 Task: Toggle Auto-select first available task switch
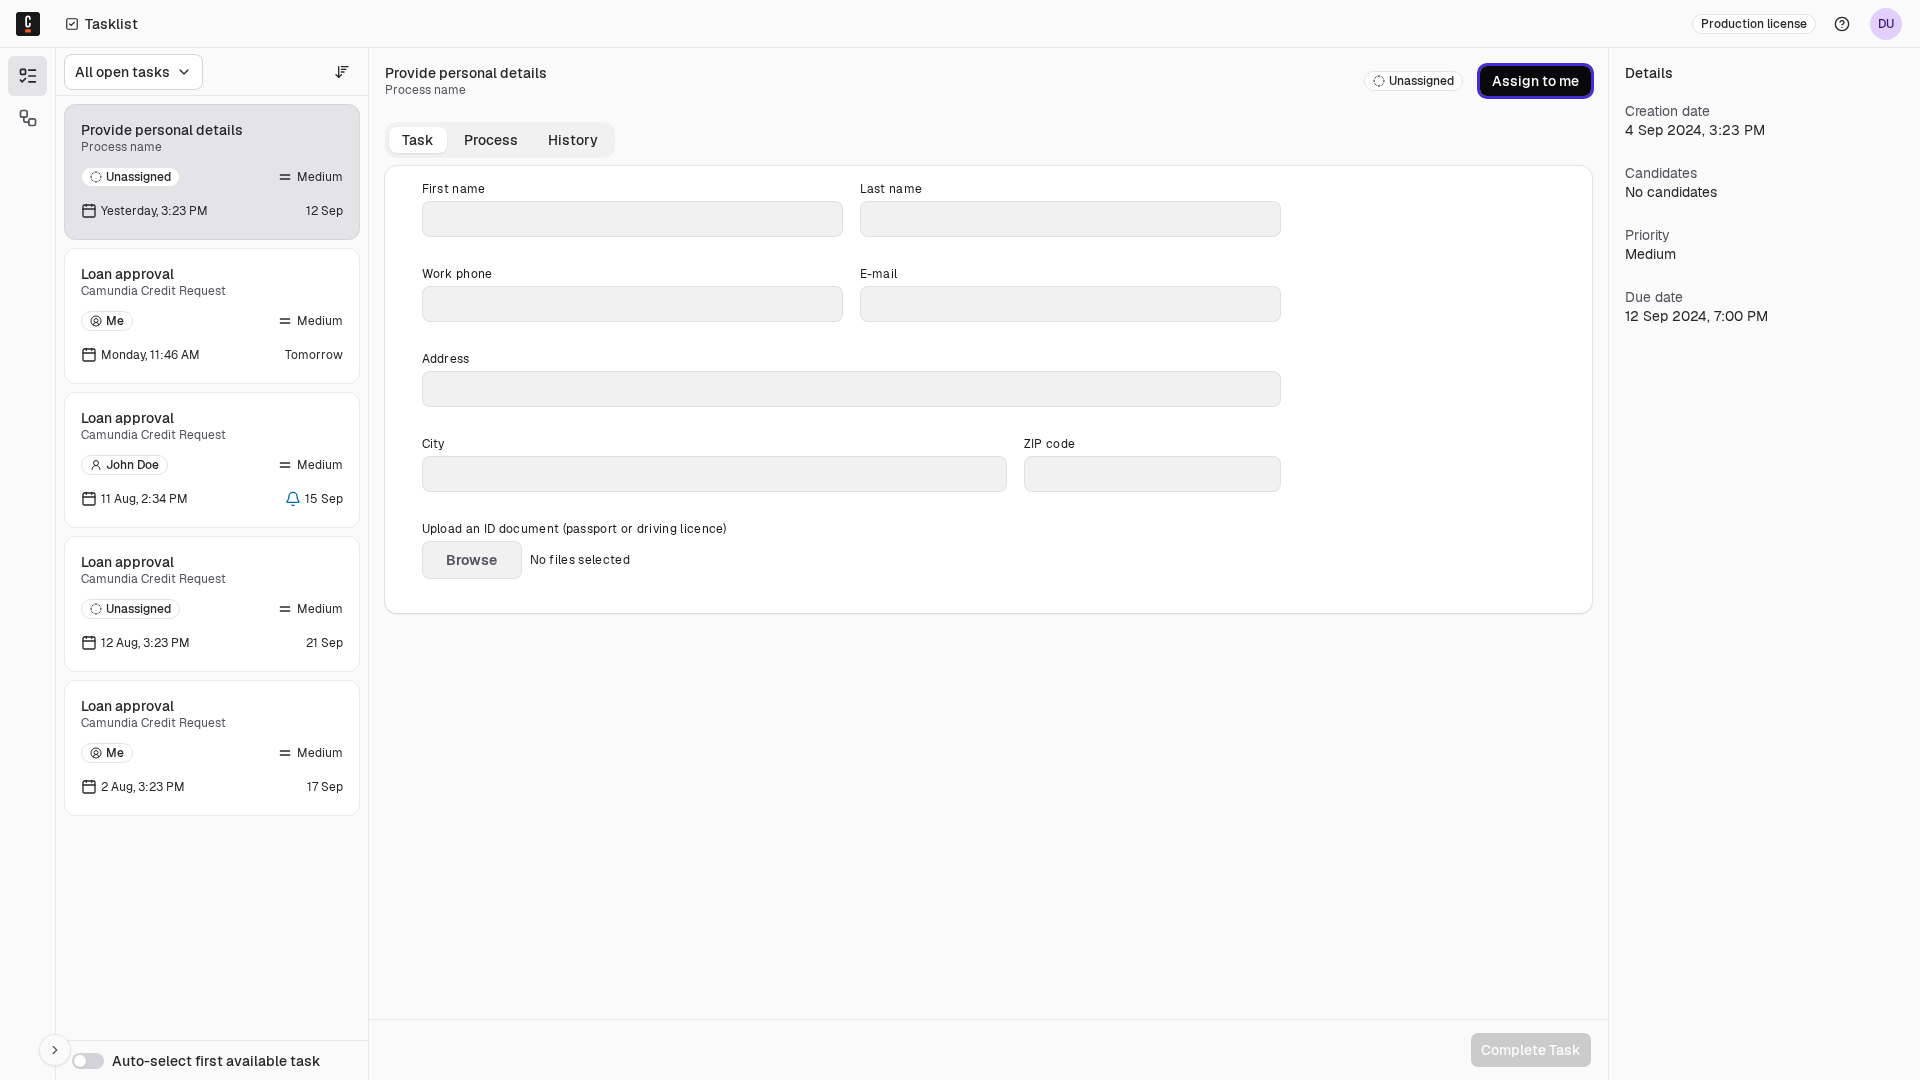[x=88, y=1061]
